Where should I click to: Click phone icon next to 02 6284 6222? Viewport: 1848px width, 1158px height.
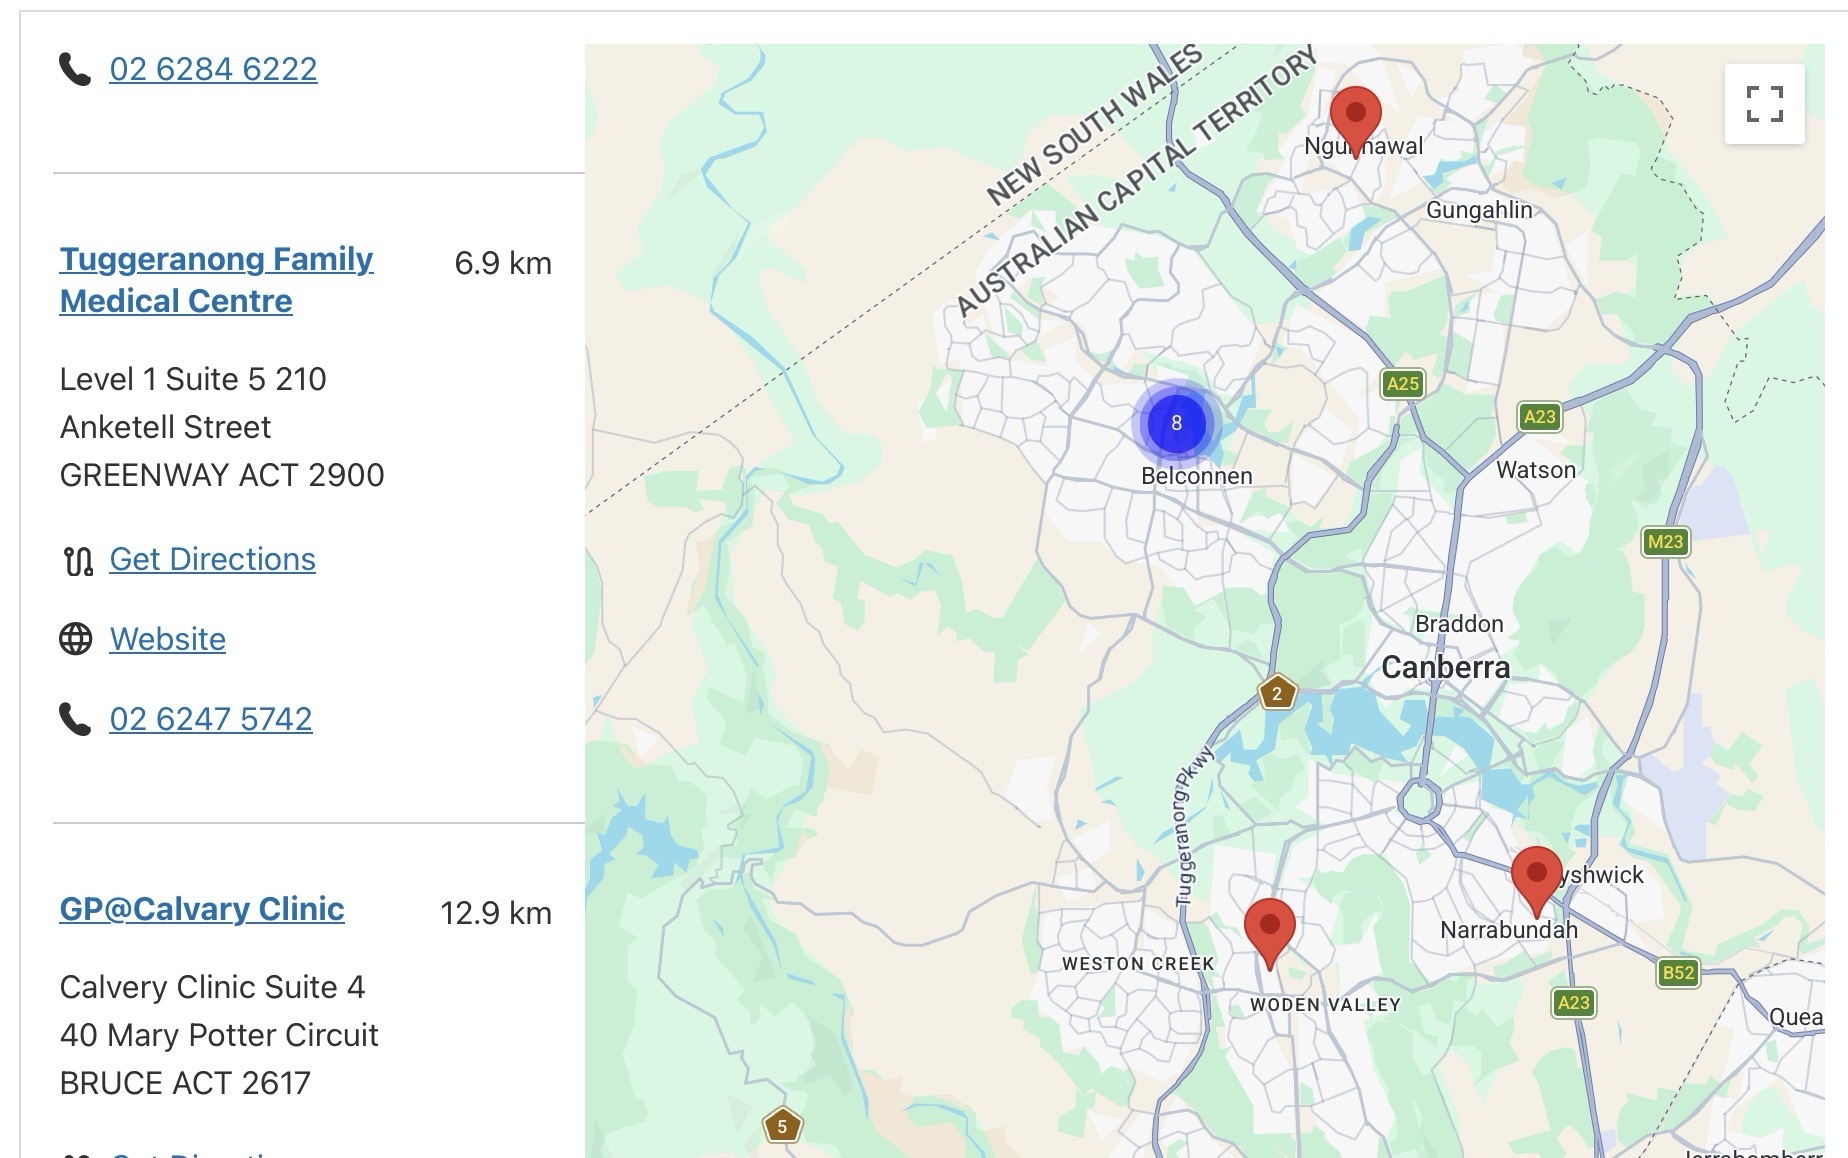point(76,69)
